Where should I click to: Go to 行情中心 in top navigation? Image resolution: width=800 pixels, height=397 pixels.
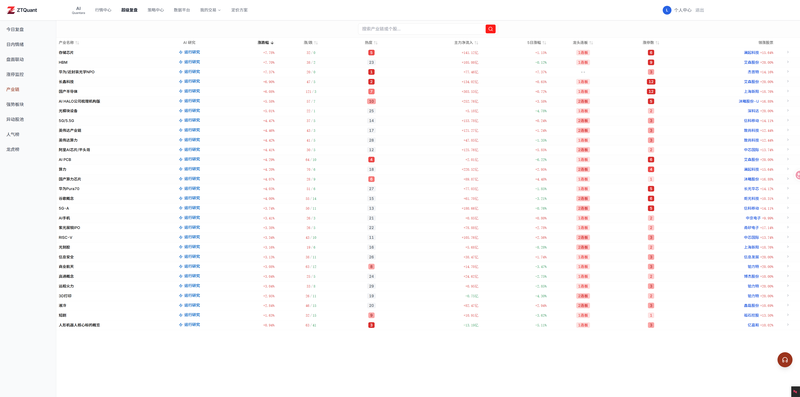point(103,10)
